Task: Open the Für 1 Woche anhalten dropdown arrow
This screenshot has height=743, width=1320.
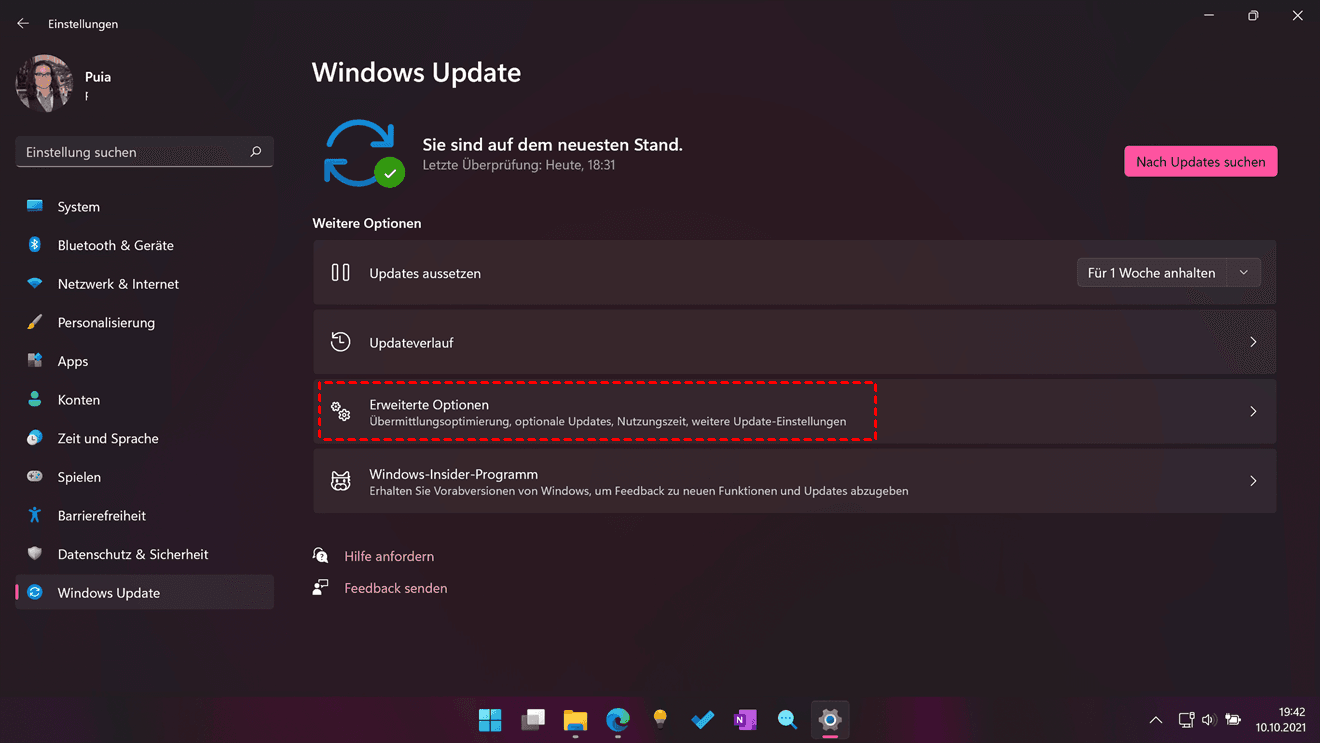Action: [x=1244, y=272]
